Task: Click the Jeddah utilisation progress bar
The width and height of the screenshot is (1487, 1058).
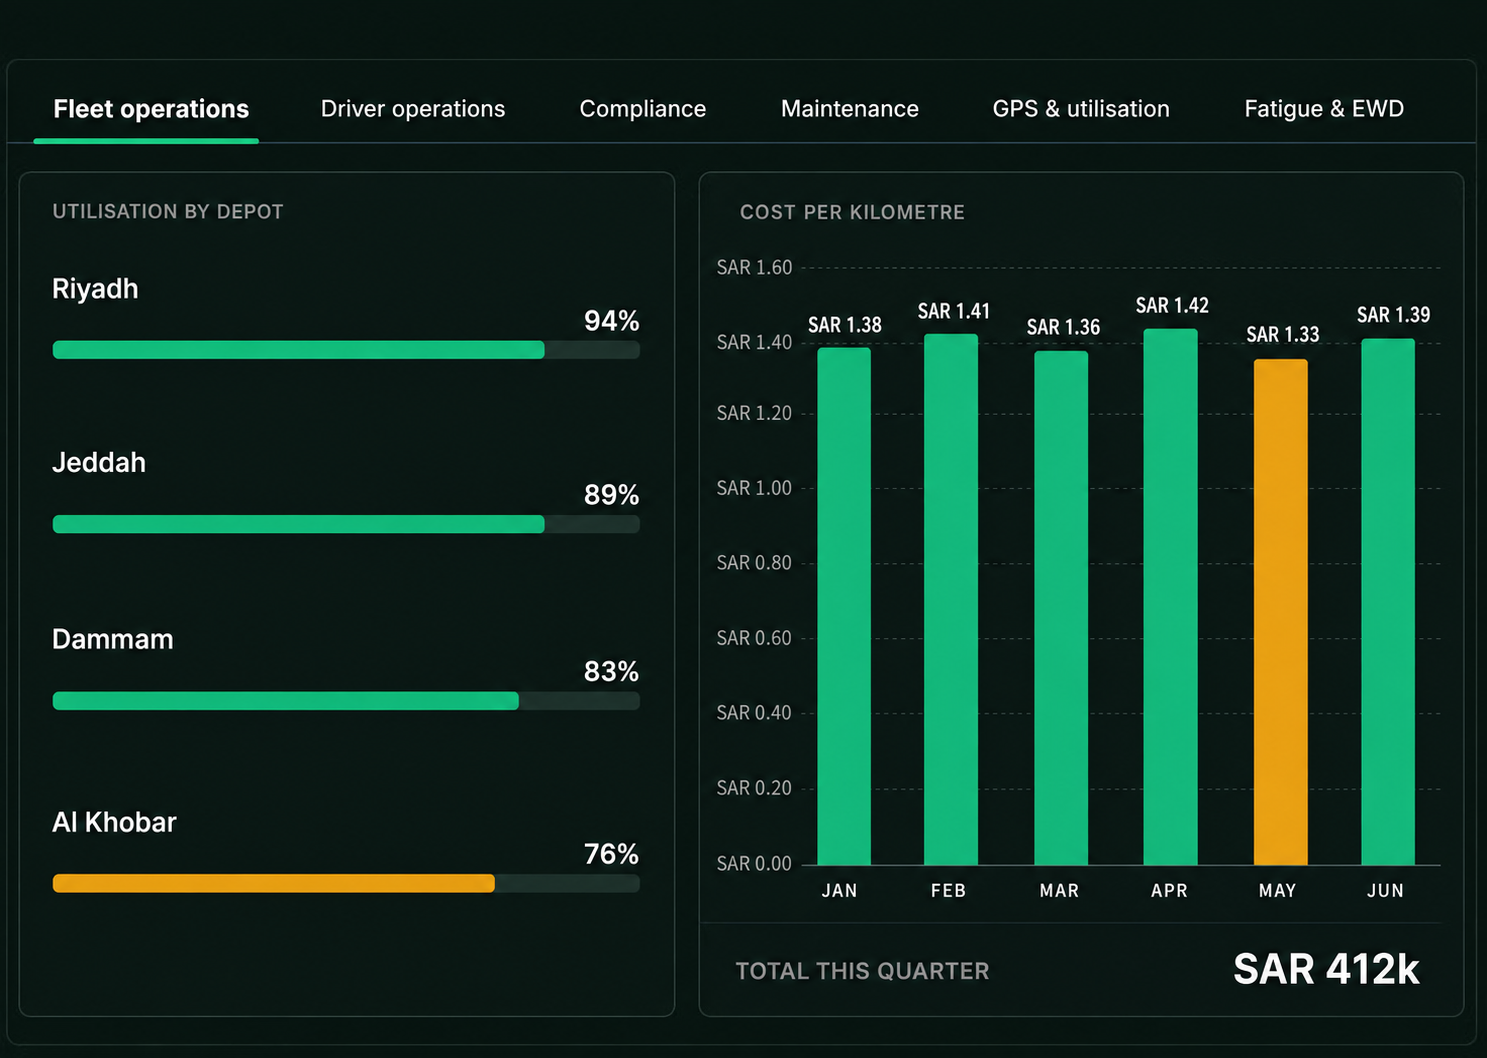Action: tap(346, 524)
